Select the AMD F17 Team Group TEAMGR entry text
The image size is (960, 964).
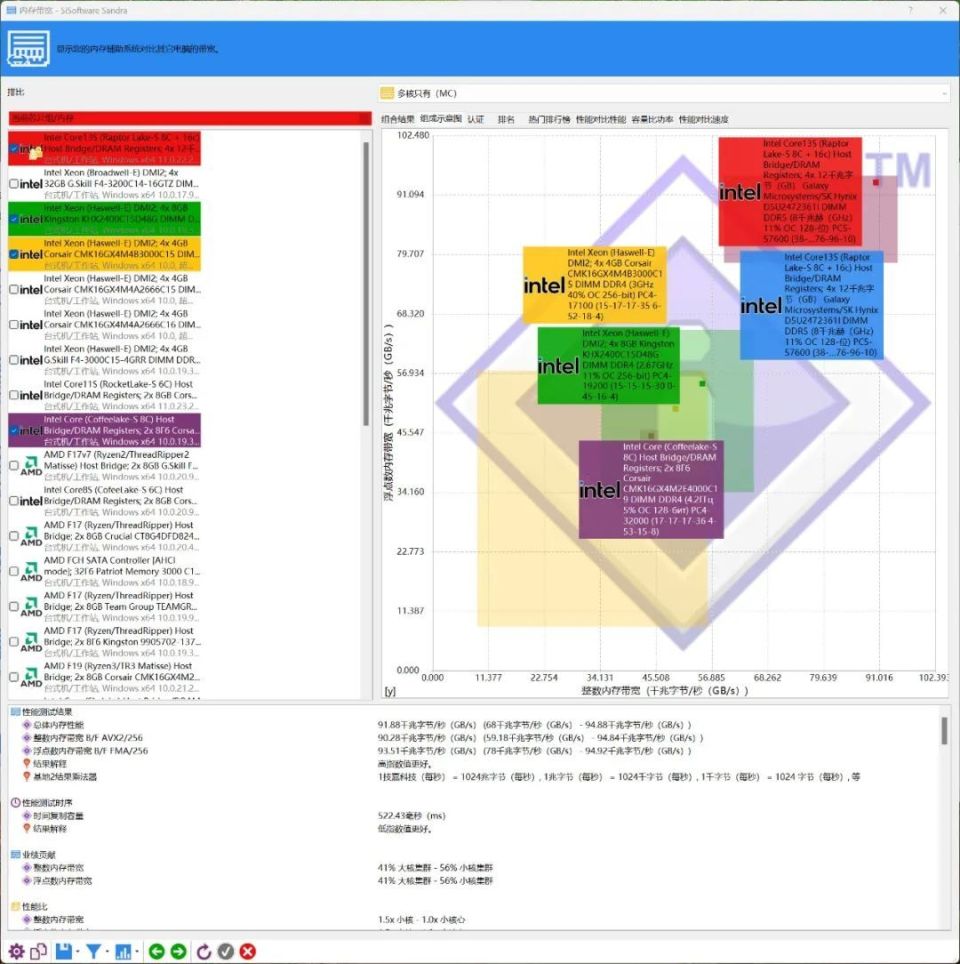tap(121, 606)
